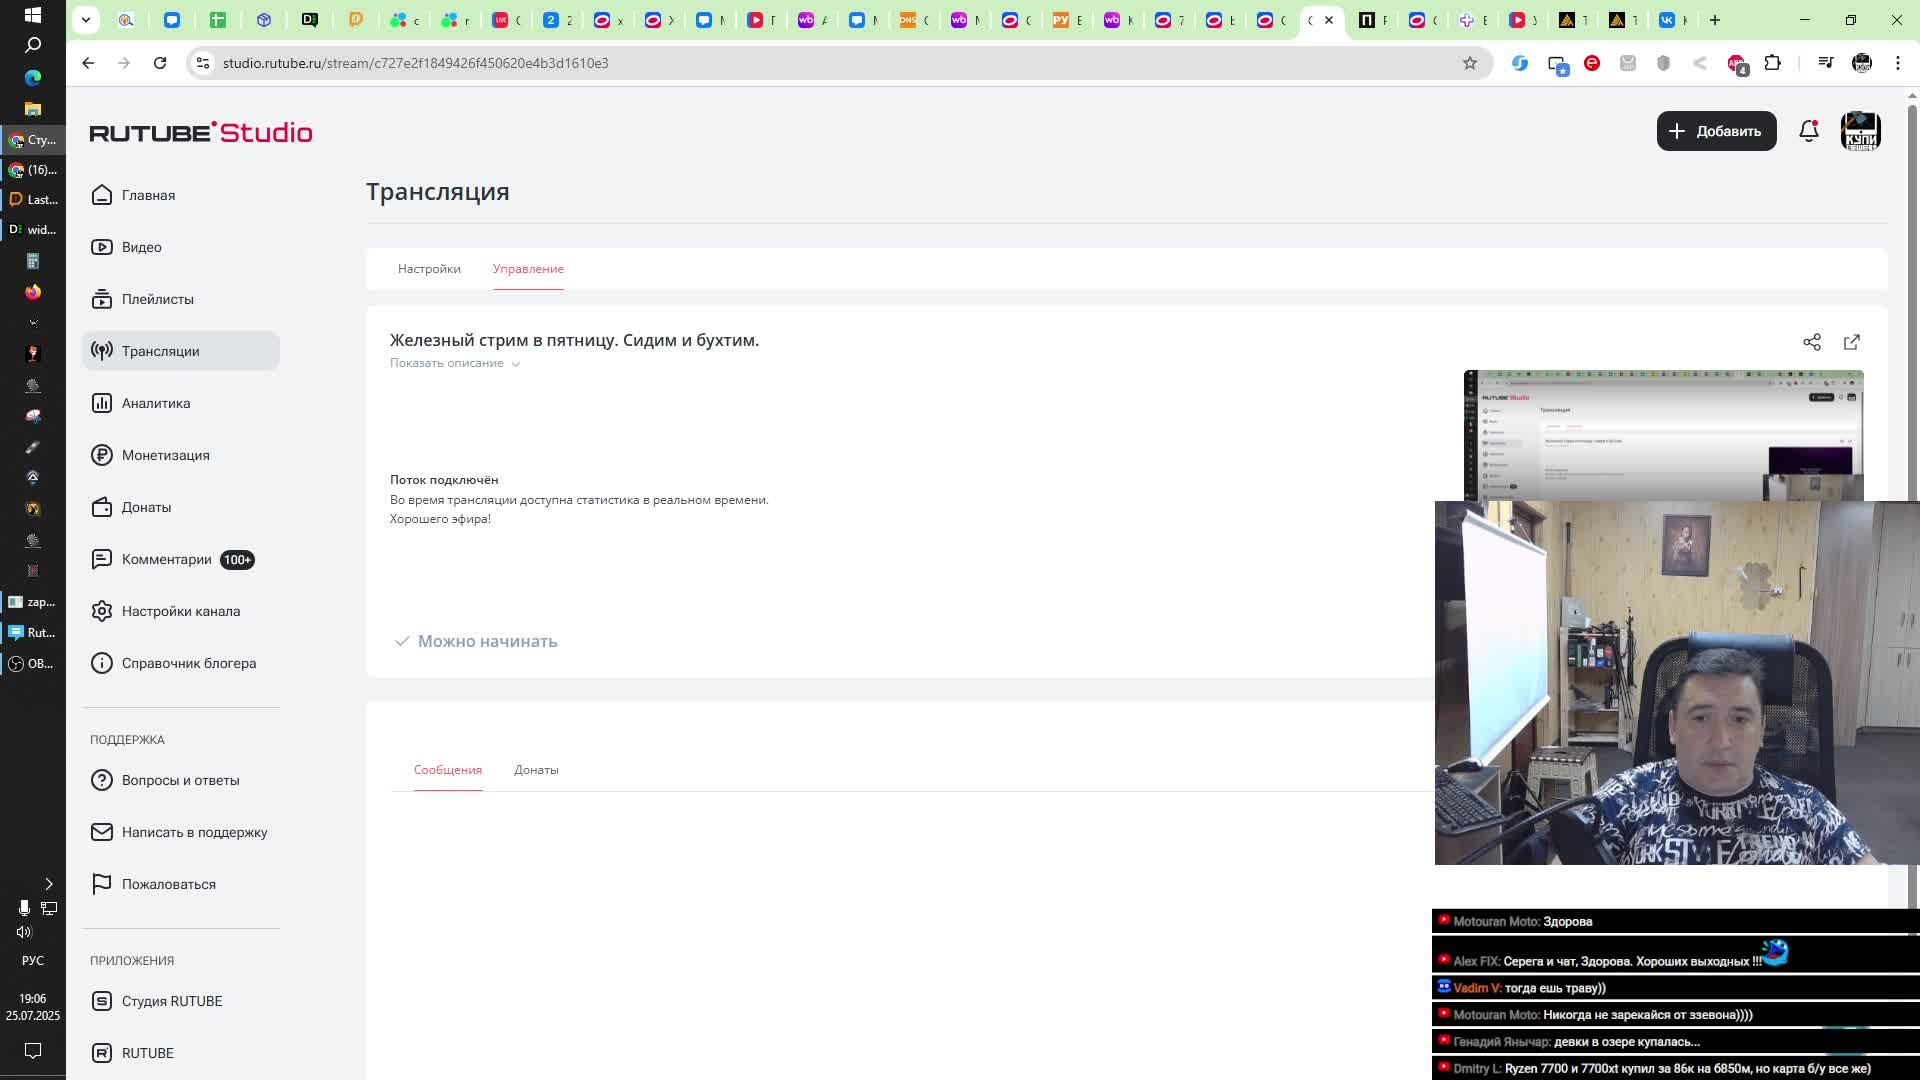The image size is (1920, 1080).
Task: Switch to the Донаты chat tab
Action: pyautogui.click(x=536, y=770)
